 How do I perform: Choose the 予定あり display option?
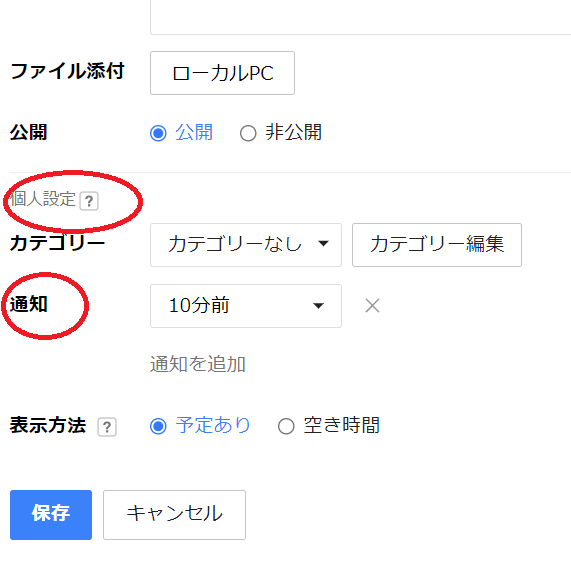click(158, 426)
